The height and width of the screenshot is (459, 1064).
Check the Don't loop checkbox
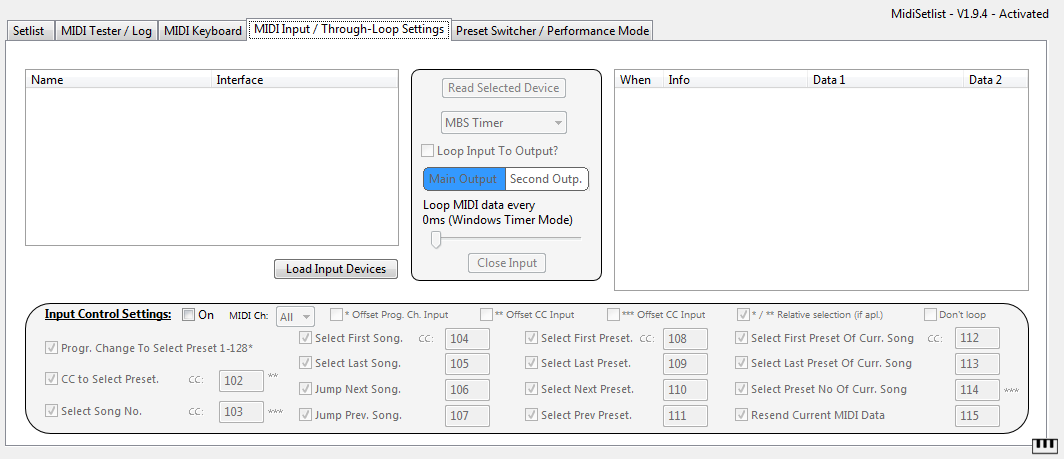[930, 314]
